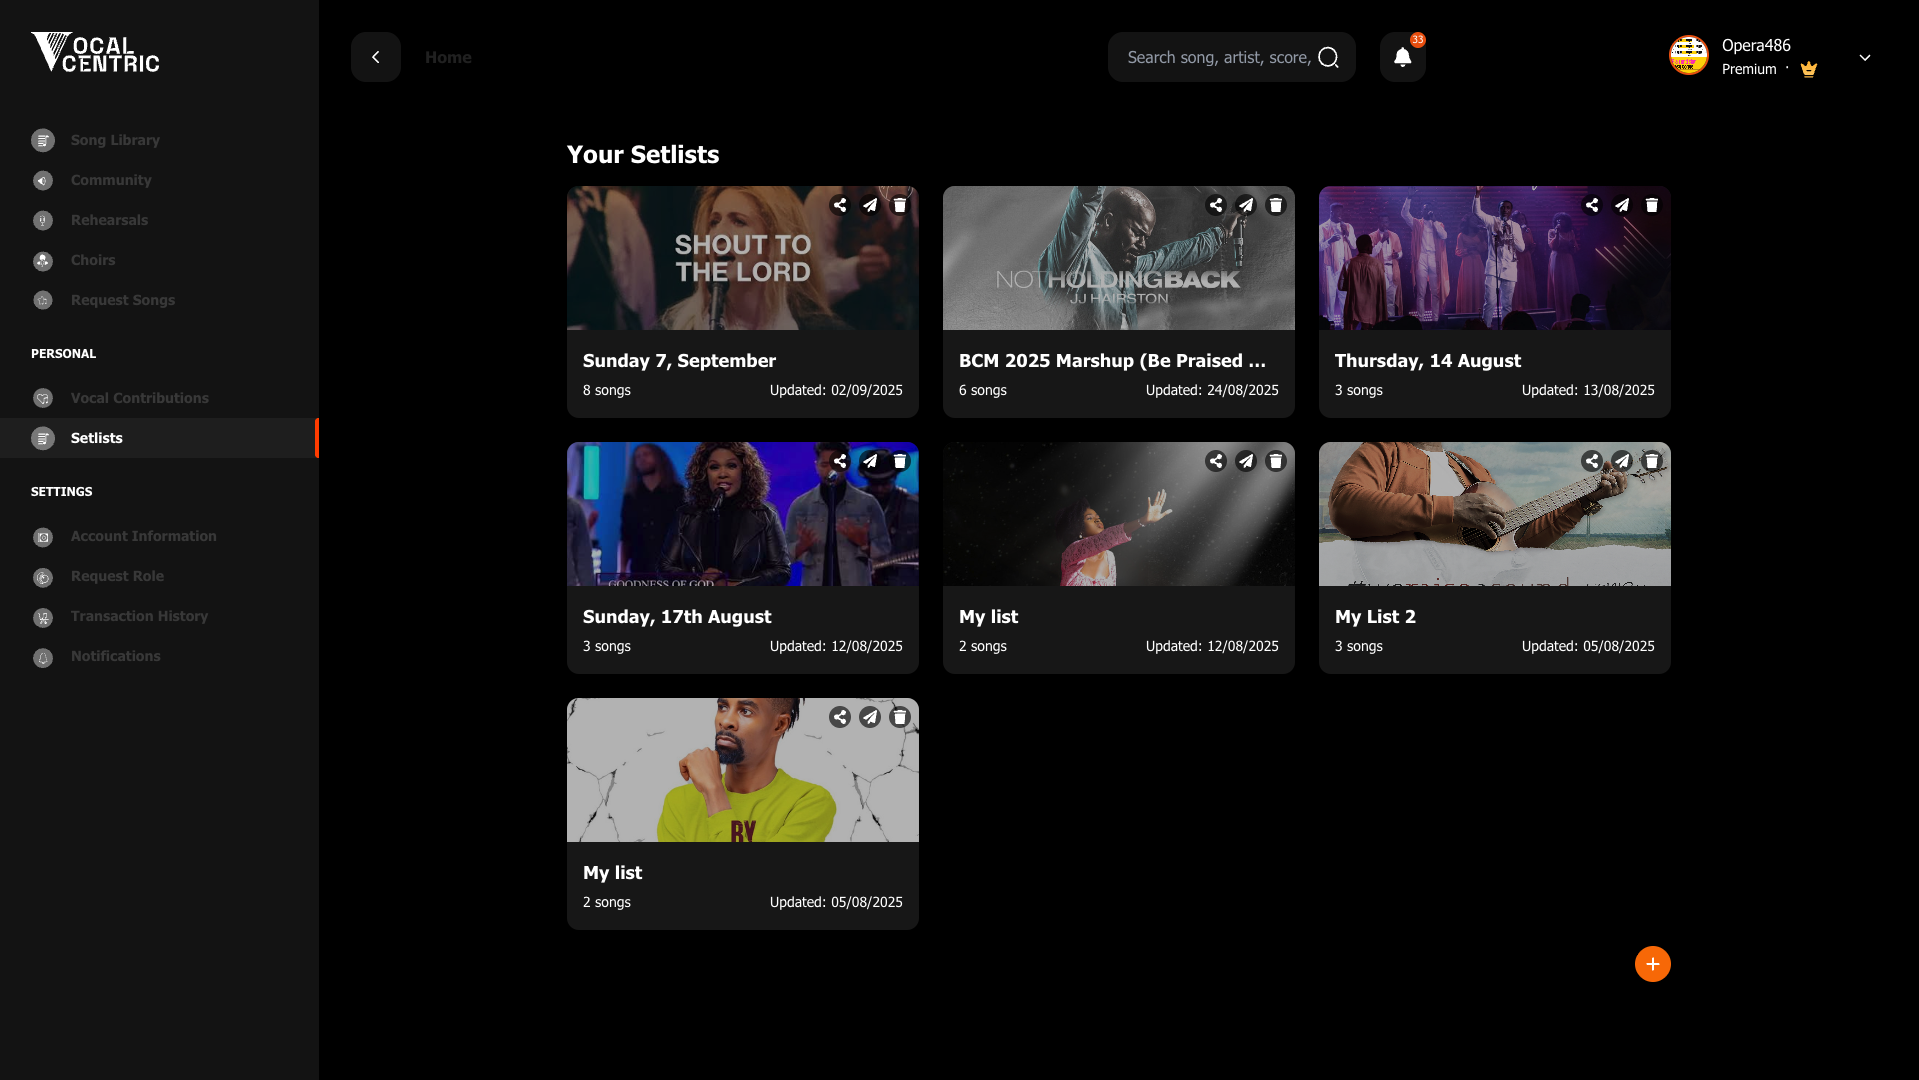The width and height of the screenshot is (1919, 1080).
Task: Delete the BCM 2025 Marshup setlist
Action: [1275, 204]
